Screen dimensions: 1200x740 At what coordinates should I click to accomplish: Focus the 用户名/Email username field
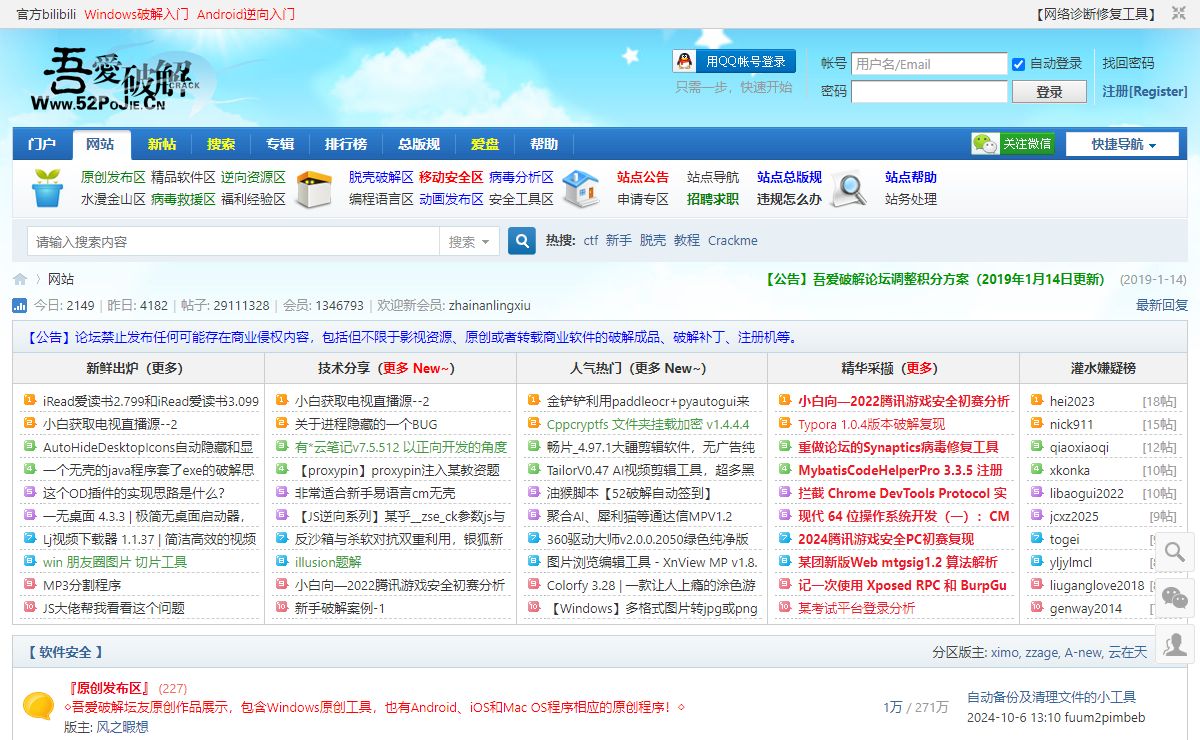(929, 64)
